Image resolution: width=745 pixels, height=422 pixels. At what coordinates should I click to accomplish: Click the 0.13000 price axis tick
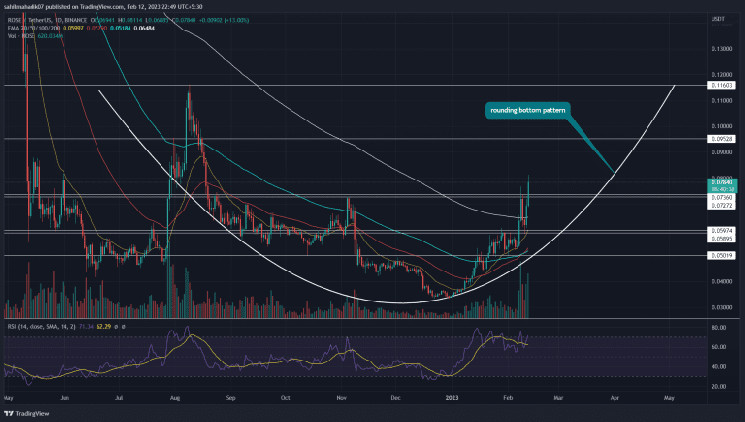722,49
